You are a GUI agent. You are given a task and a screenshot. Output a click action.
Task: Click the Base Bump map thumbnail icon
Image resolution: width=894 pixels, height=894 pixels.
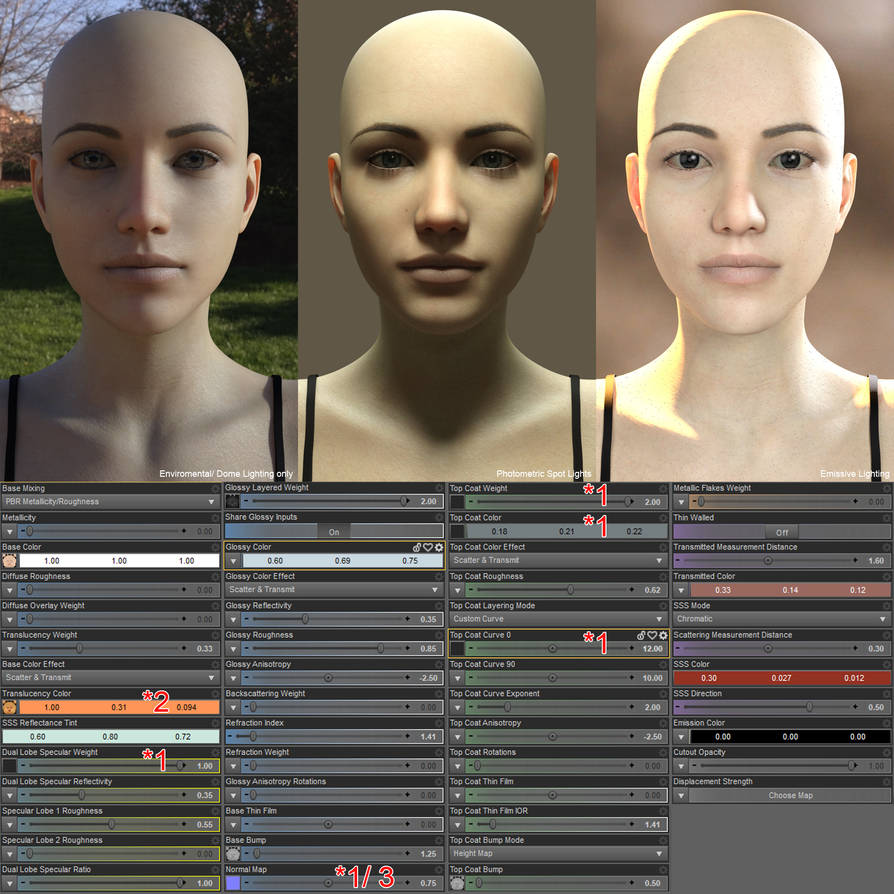[233, 854]
